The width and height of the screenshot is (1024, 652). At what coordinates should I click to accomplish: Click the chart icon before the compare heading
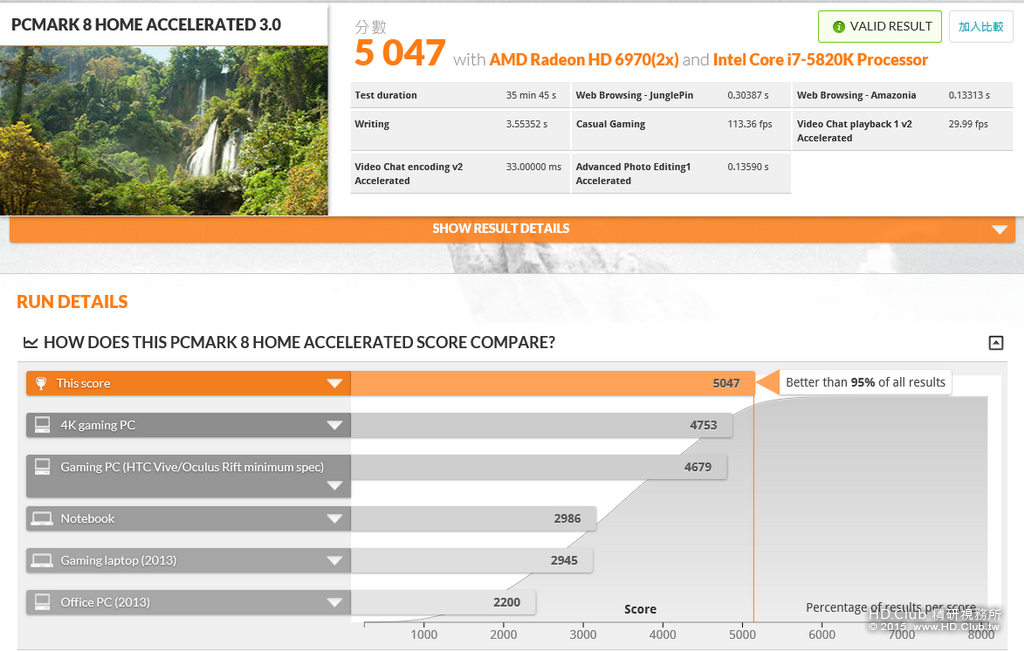click(30, 342)
